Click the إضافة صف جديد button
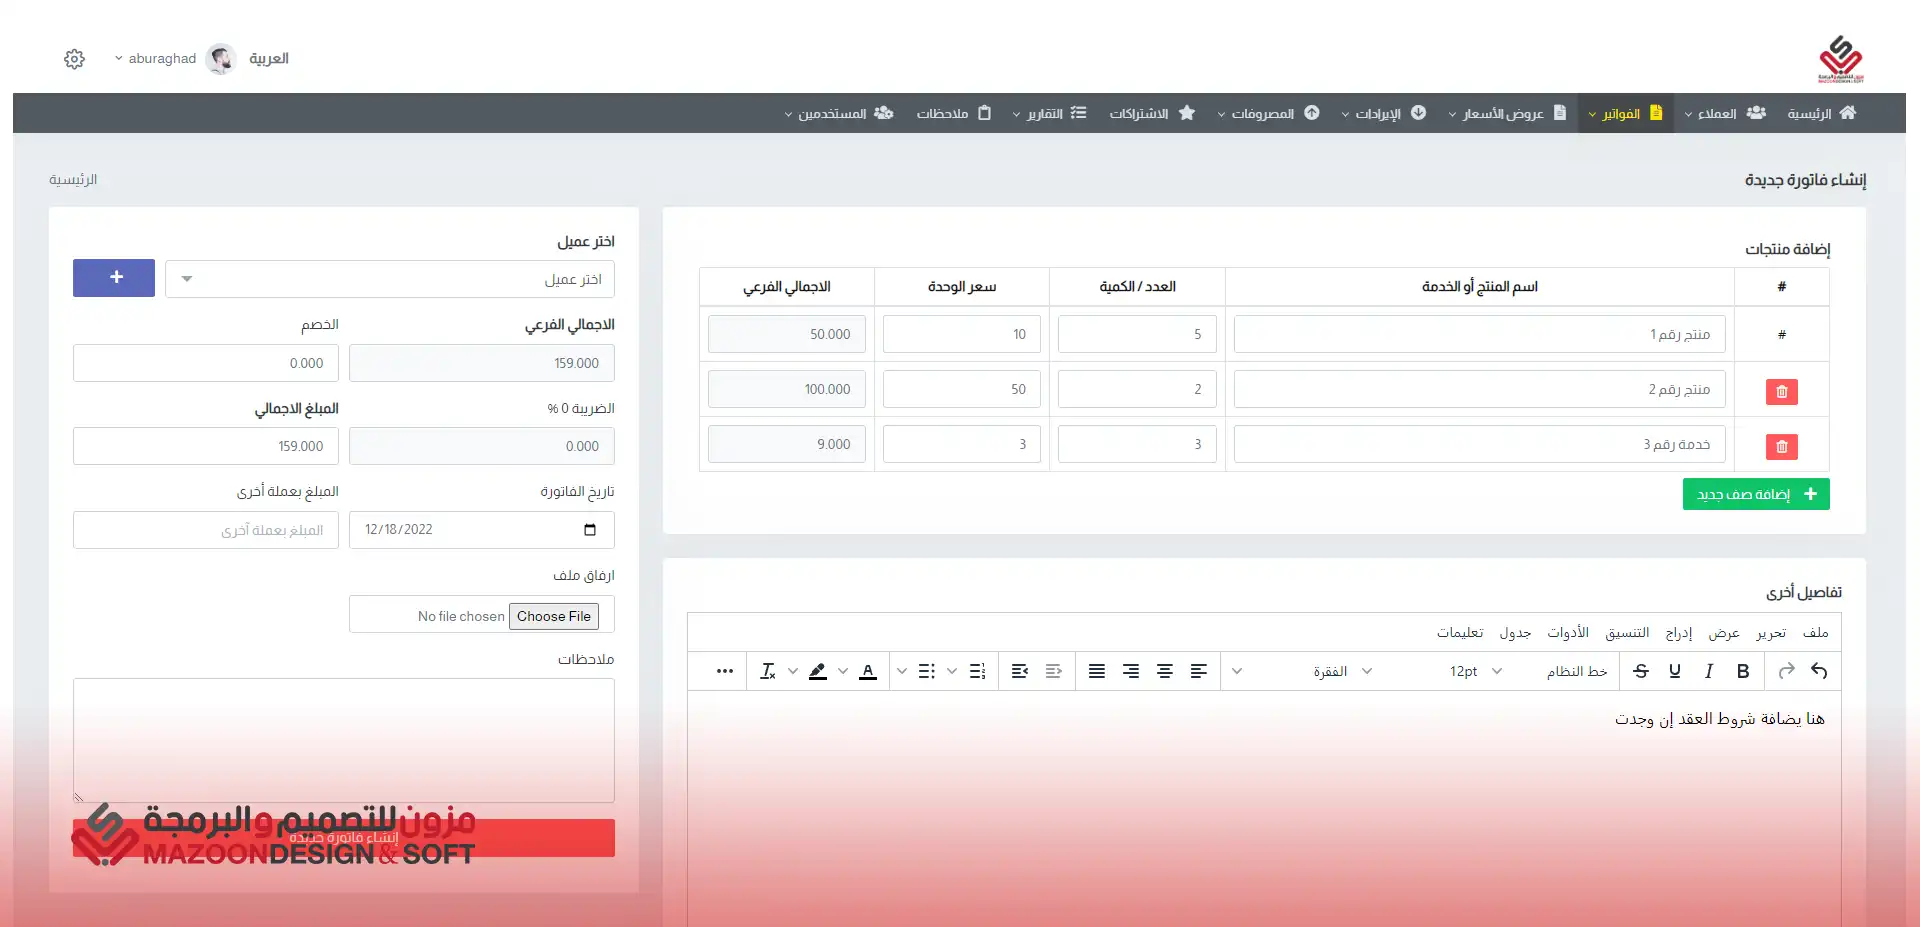The image size is (1920, 927). pos(1756,494)
